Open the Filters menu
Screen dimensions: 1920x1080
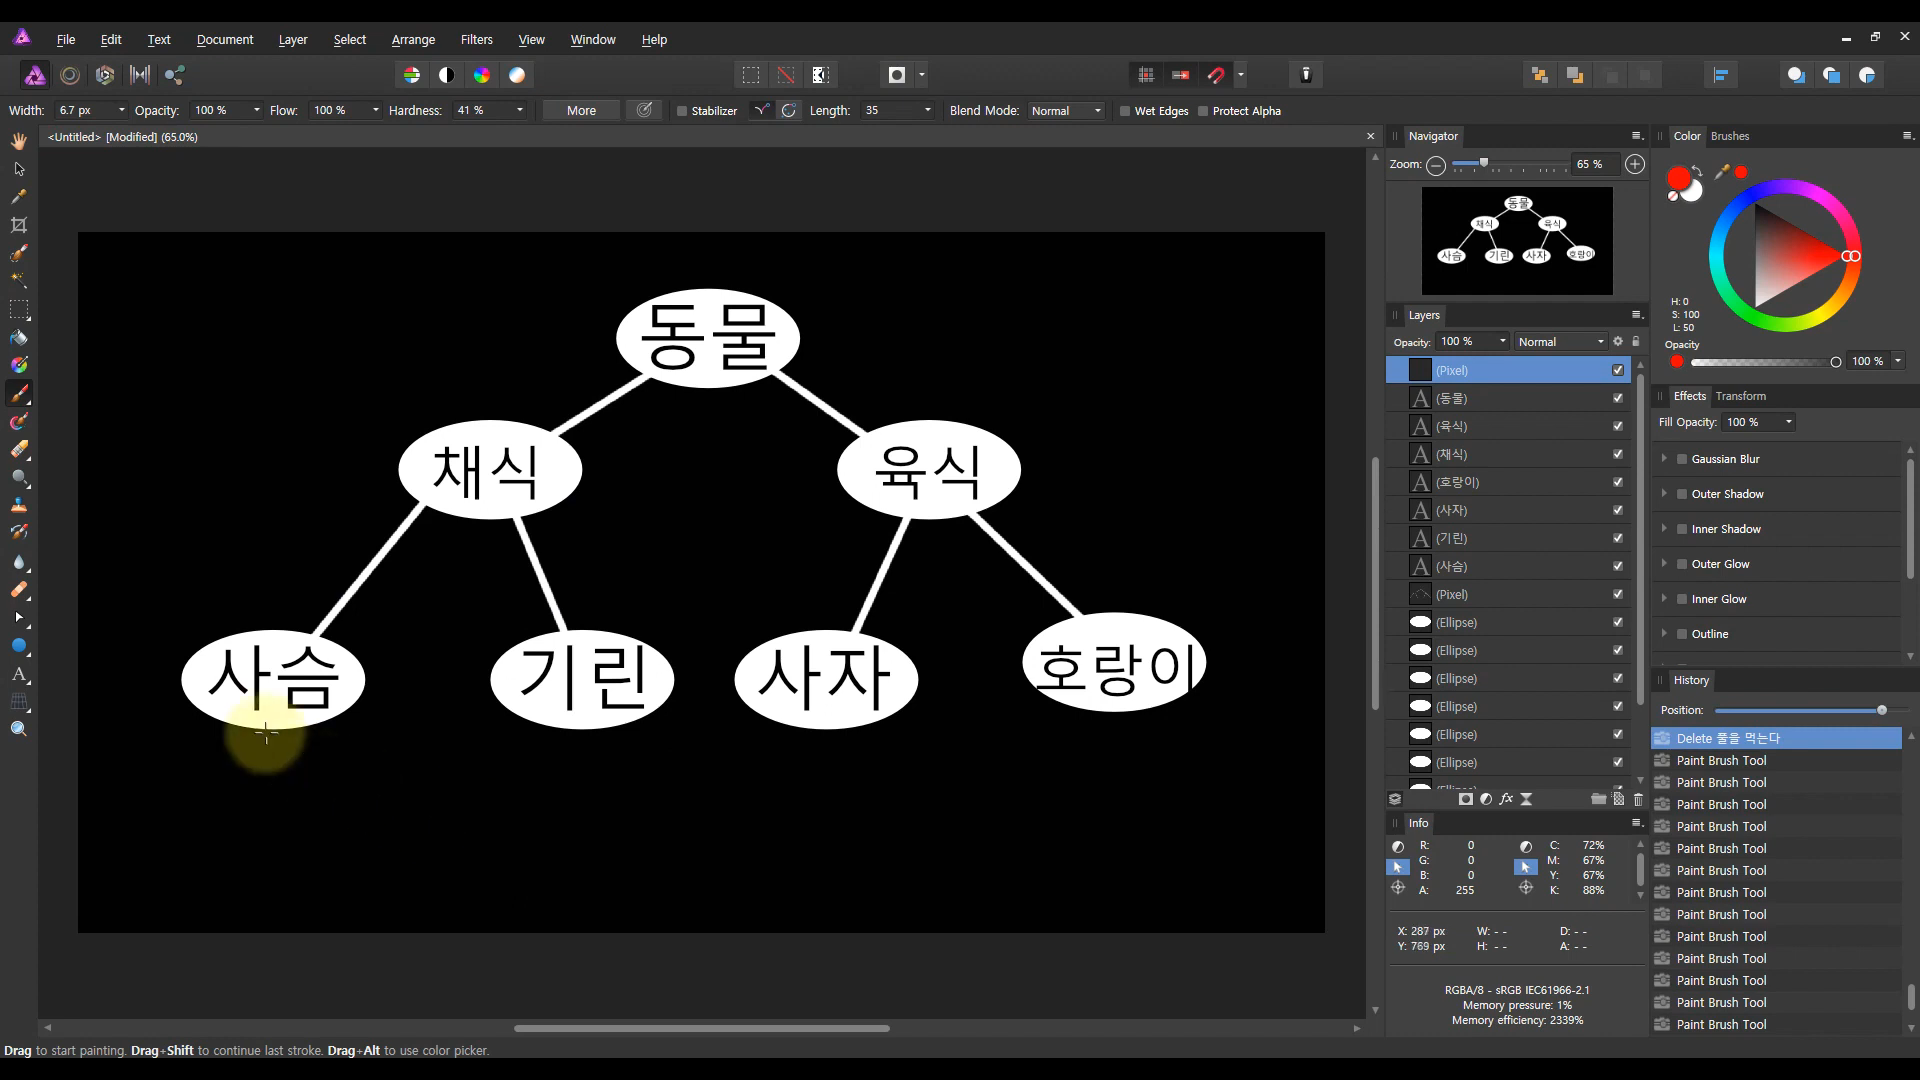point(476,40)
